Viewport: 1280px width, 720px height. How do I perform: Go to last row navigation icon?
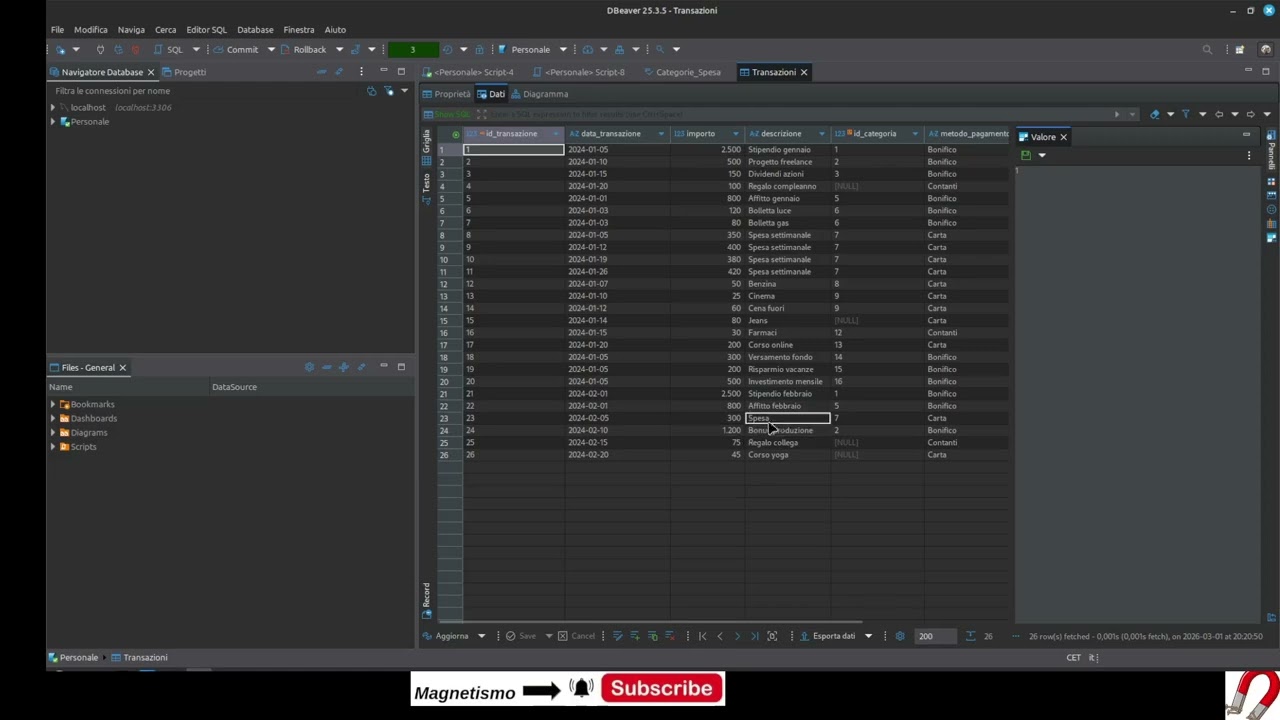(x=755, y=636)
